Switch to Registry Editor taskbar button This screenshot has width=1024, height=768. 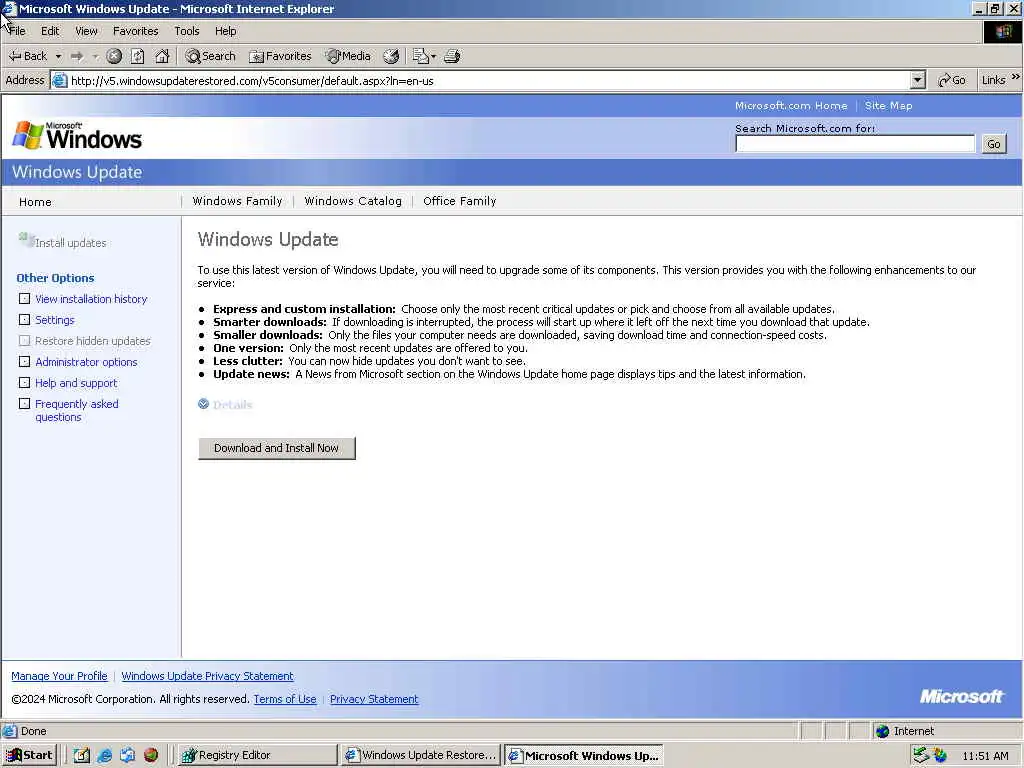(x=257, y=755)
